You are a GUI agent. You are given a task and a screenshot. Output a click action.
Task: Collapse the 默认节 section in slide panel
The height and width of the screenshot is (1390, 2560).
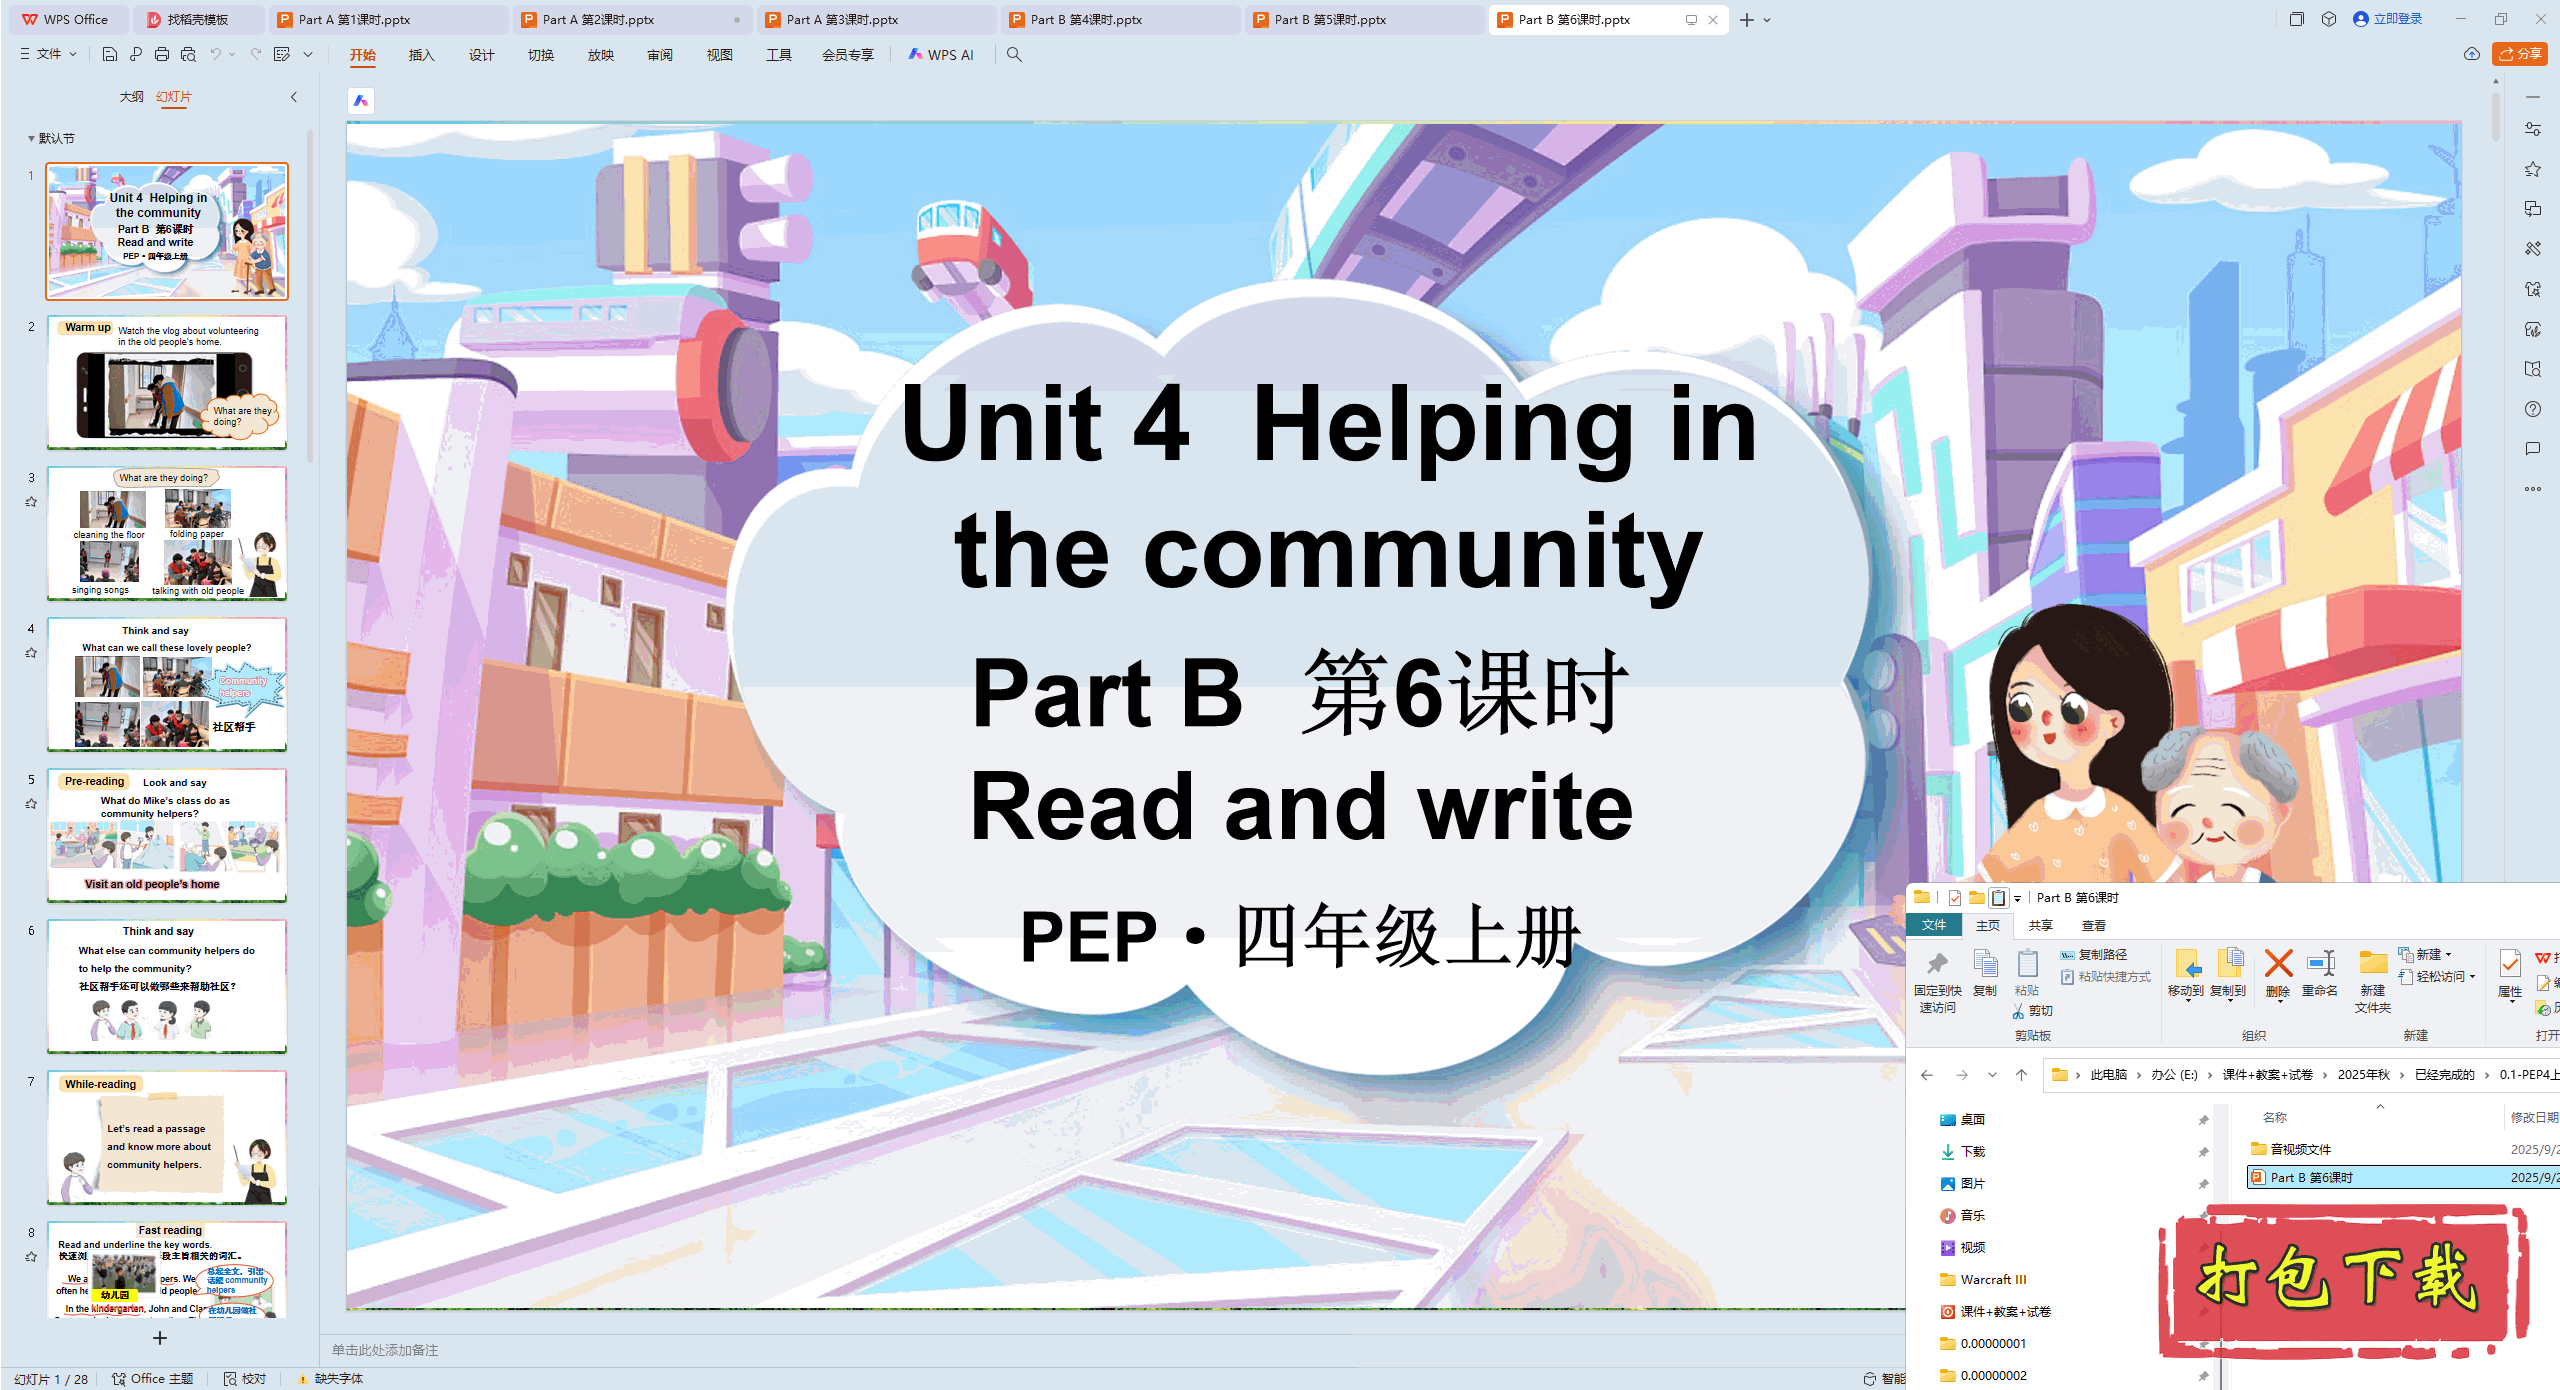point(30,138)
